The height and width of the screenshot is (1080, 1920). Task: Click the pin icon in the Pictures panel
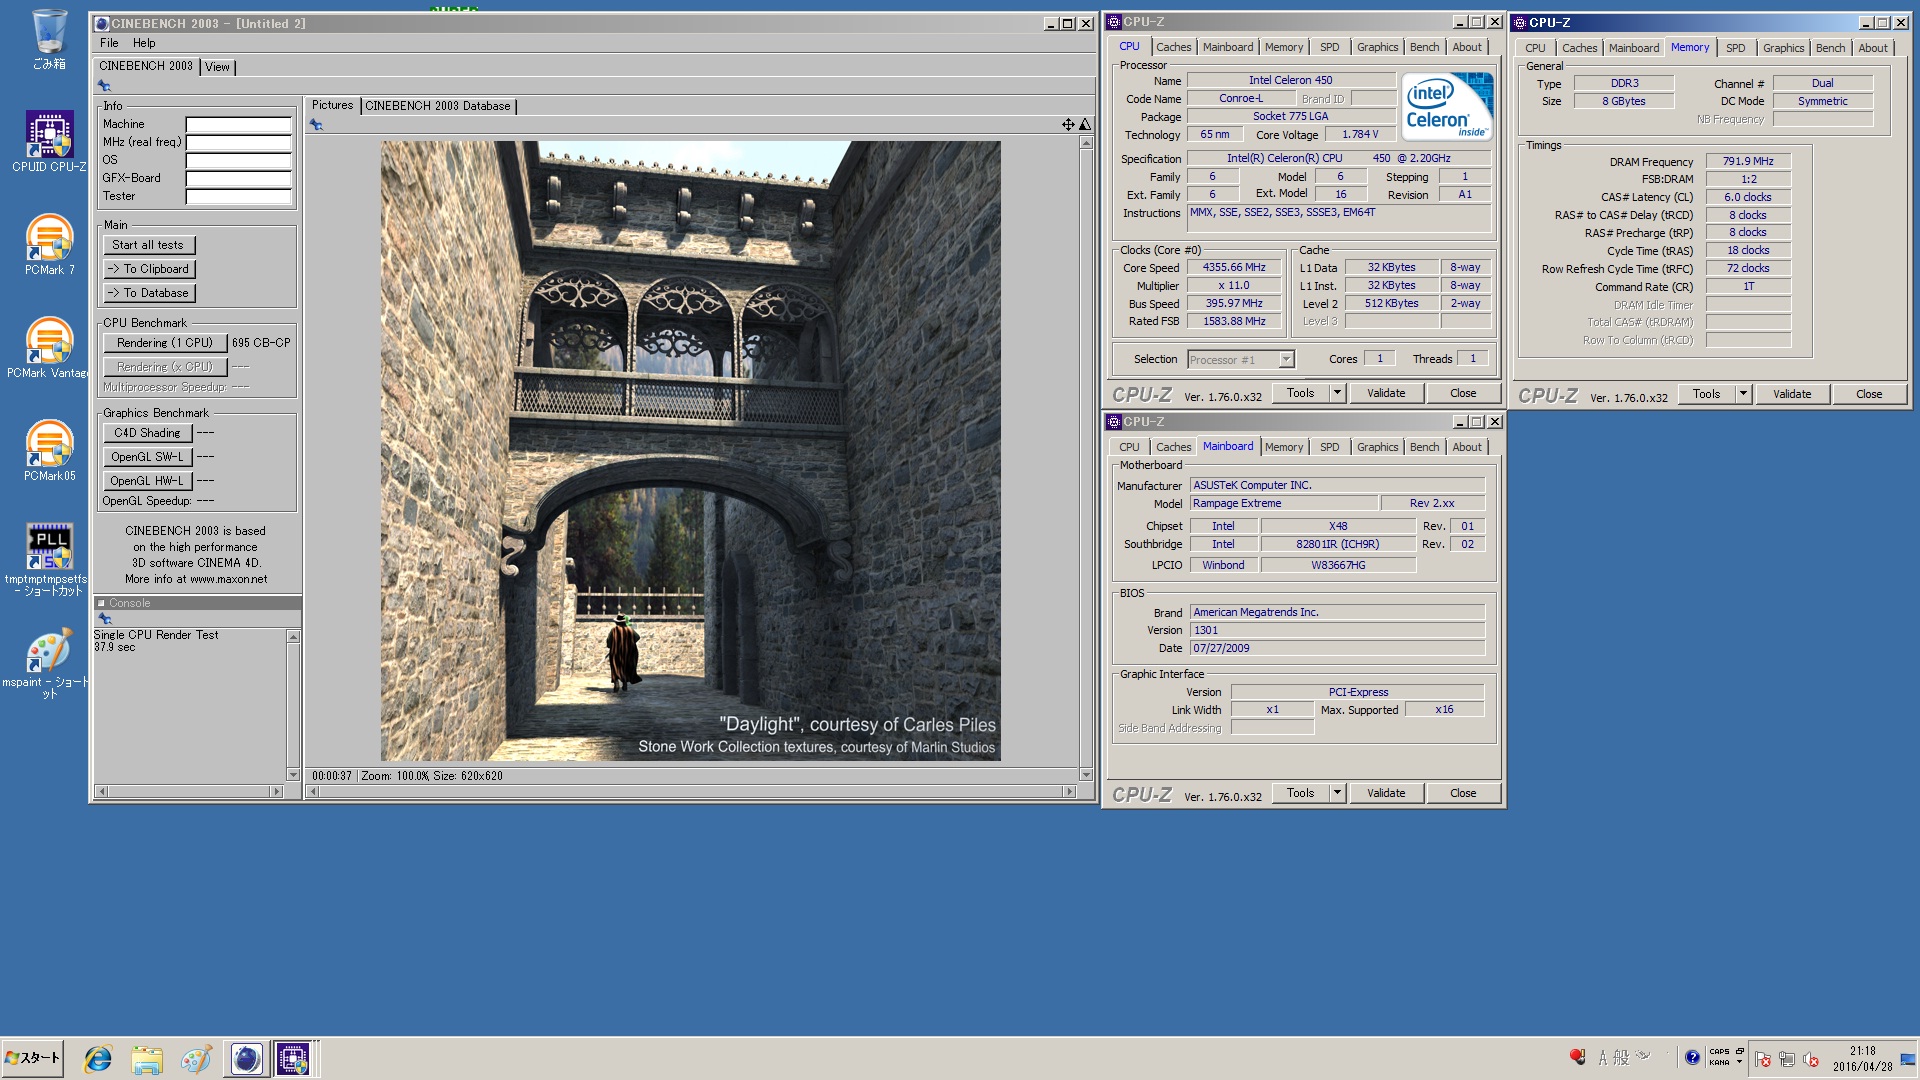316,125
